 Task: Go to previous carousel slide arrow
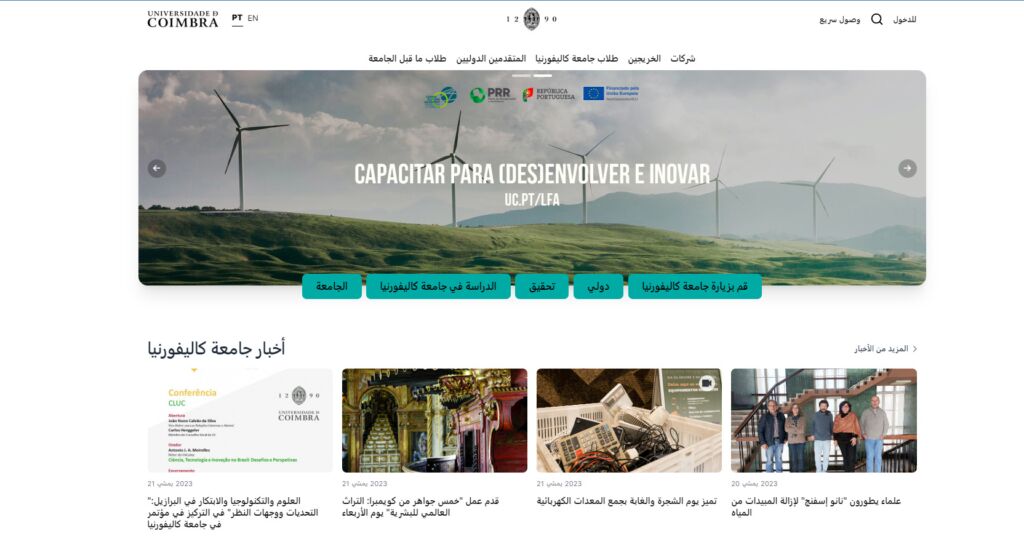pyautogui.click(x=157, y=169)
